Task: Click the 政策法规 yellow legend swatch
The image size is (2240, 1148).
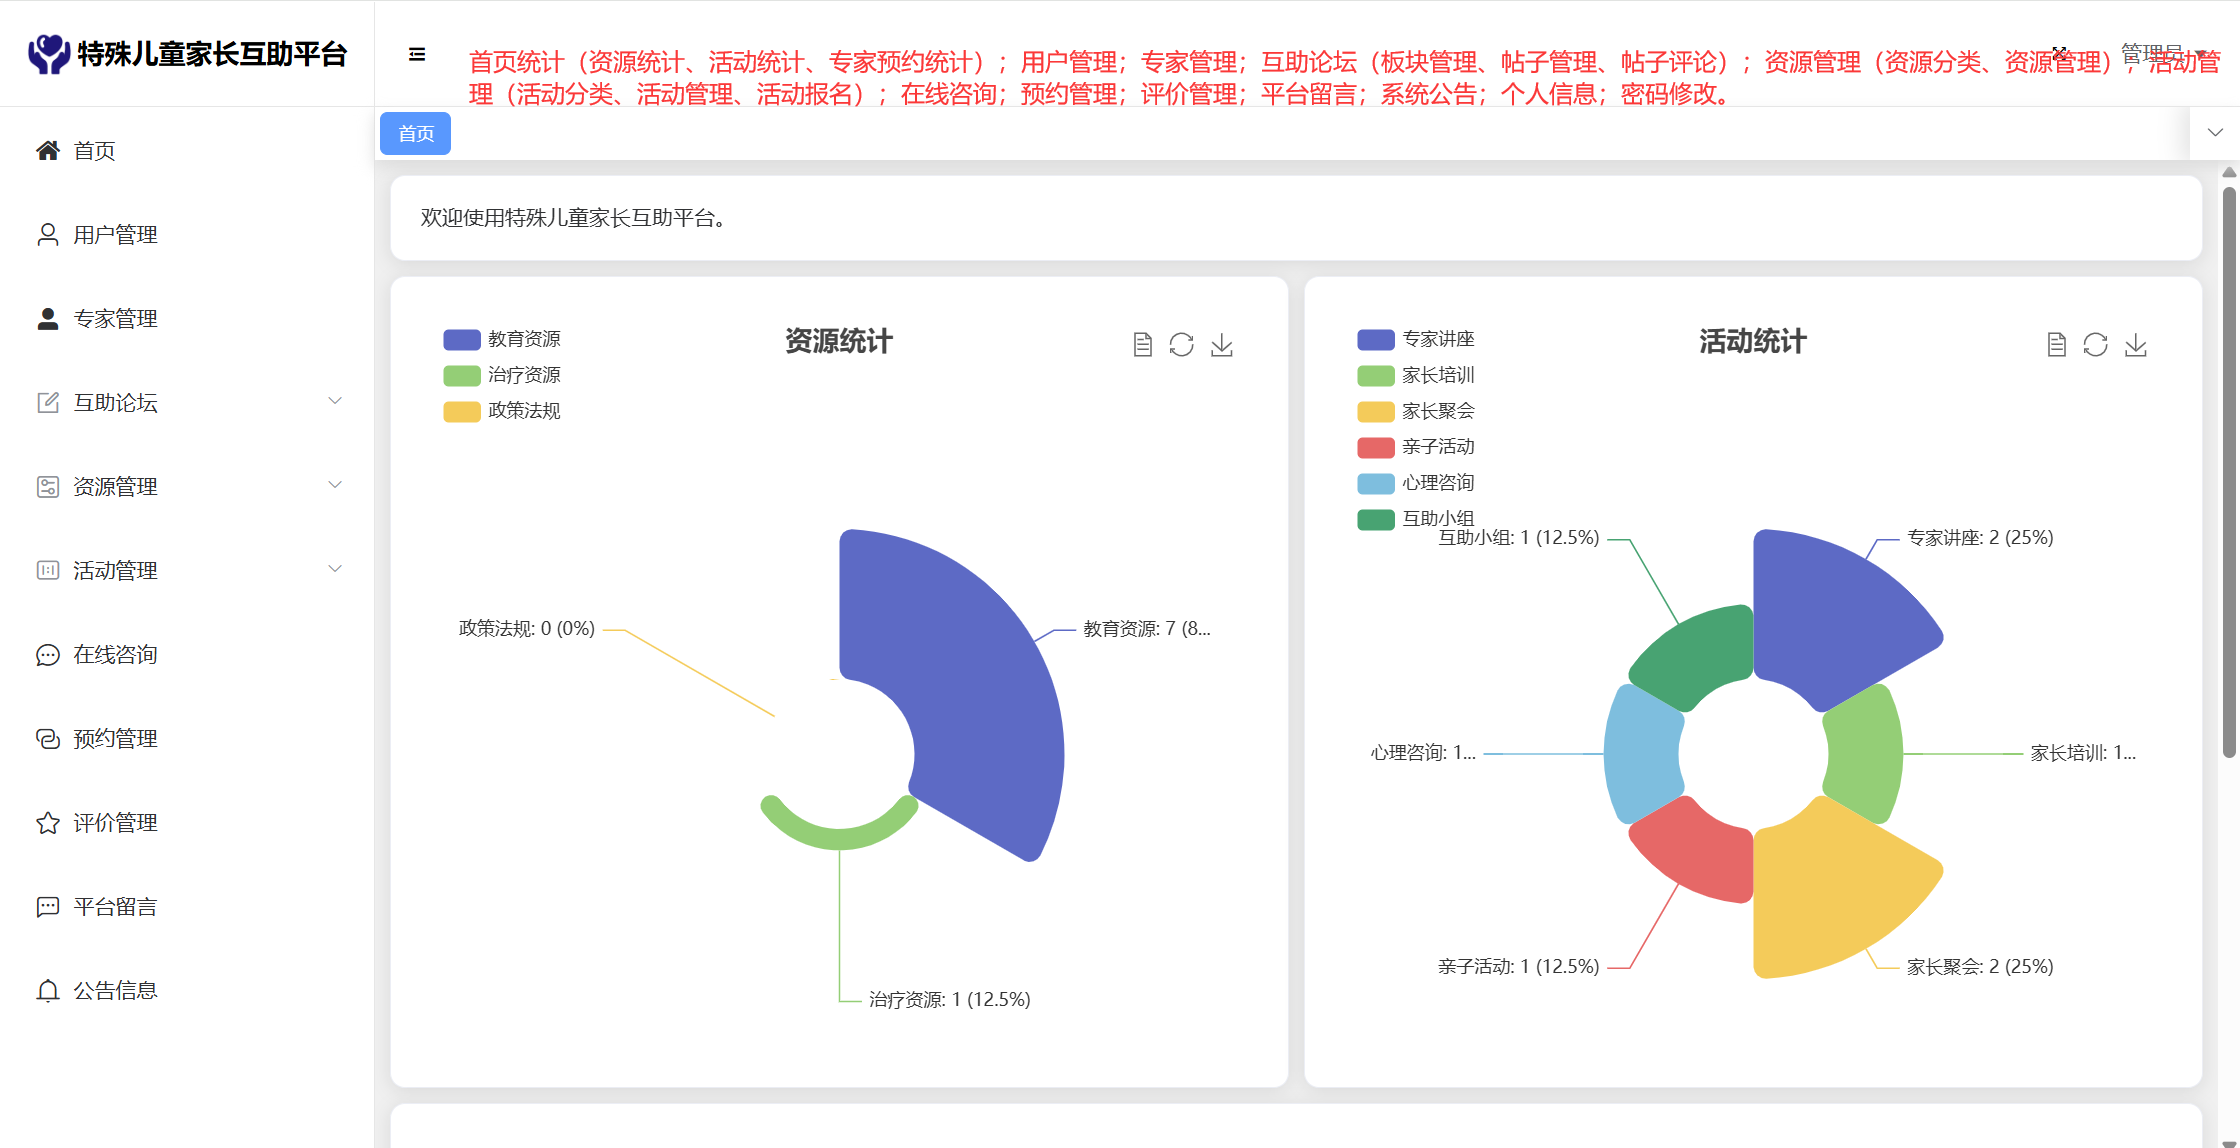Action: coord(461,411)
